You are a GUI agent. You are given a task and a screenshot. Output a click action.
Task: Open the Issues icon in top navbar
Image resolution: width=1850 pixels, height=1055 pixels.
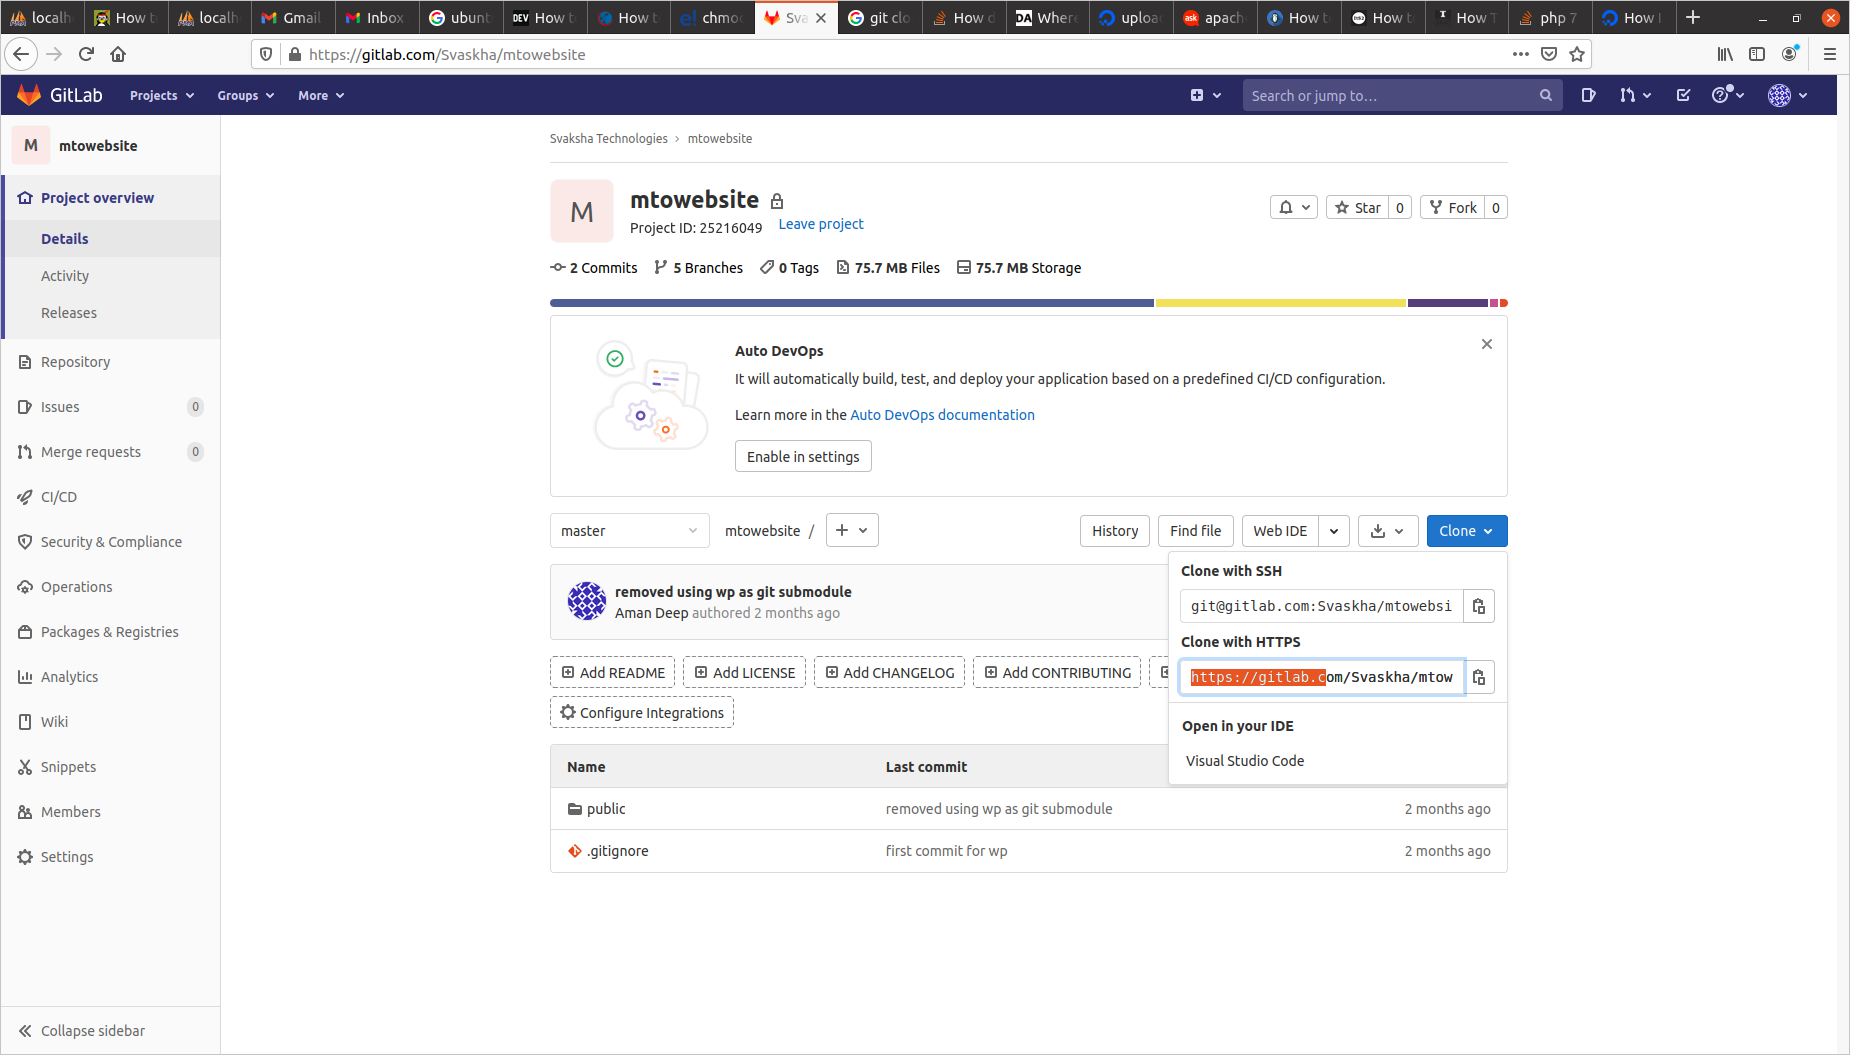tap(1588, 95)
